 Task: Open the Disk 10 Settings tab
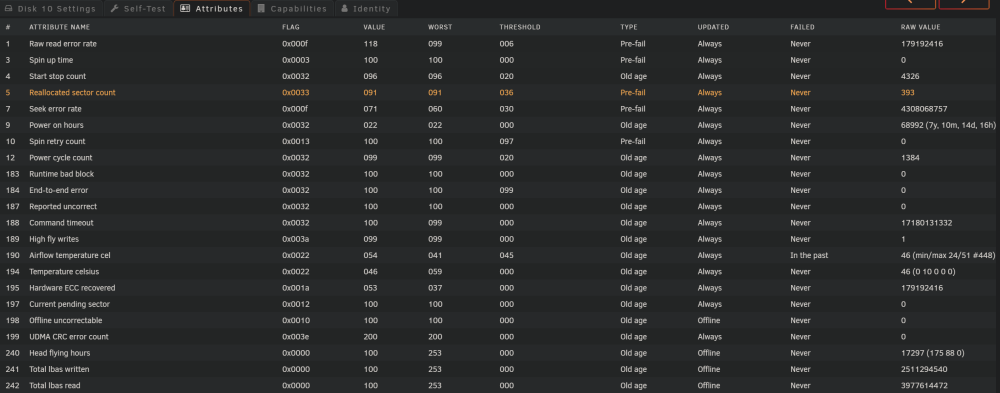tap(51, 9)
